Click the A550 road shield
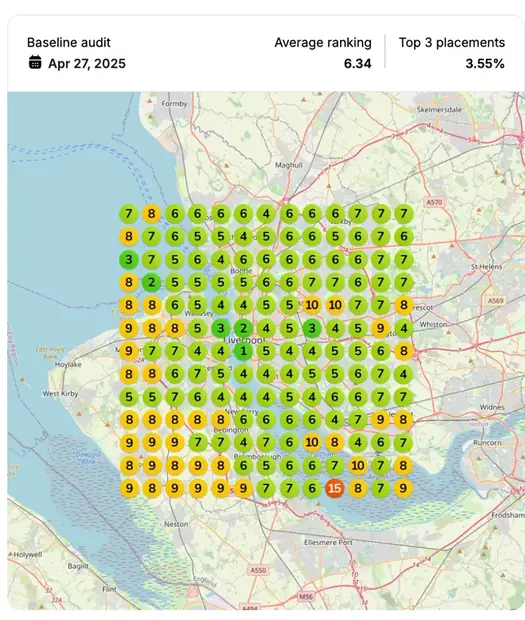Viewport: 525px width, 620px height. pos(258,570)
